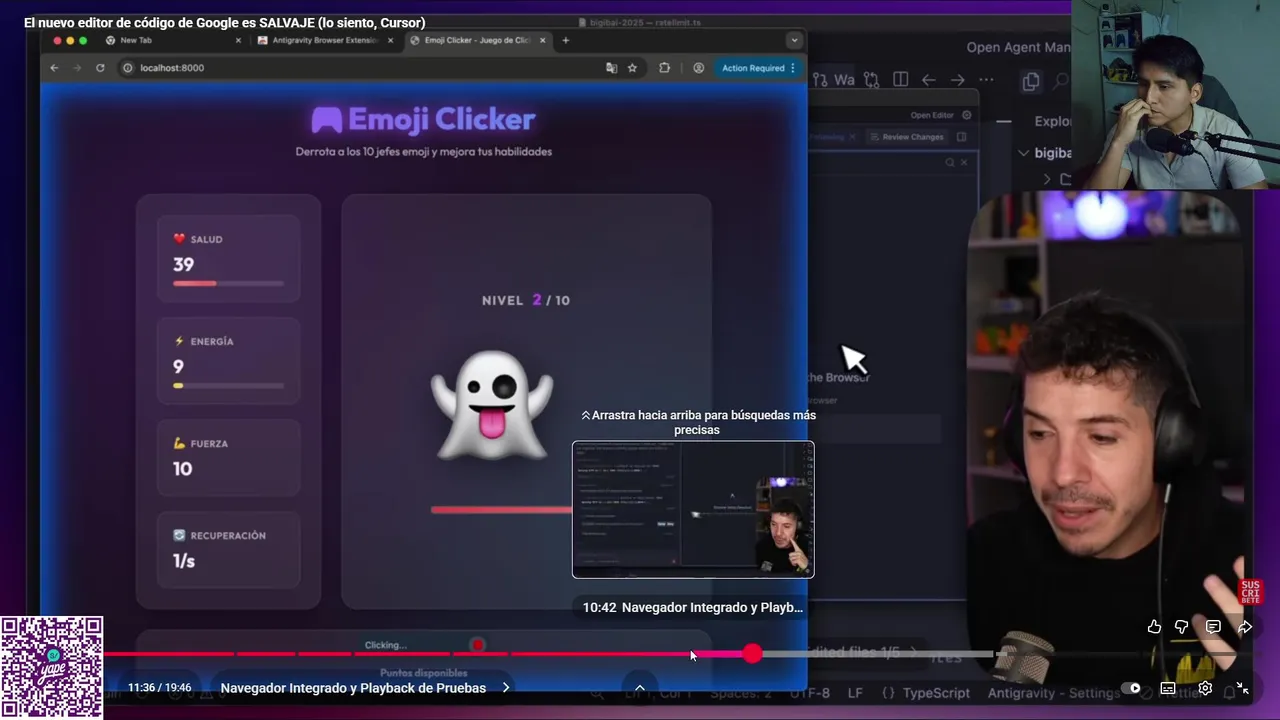Click the translate page icon in address bar

tap(611, 68)
